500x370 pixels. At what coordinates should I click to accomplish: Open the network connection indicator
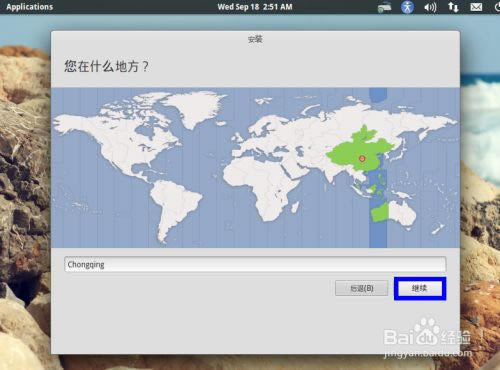453,7
